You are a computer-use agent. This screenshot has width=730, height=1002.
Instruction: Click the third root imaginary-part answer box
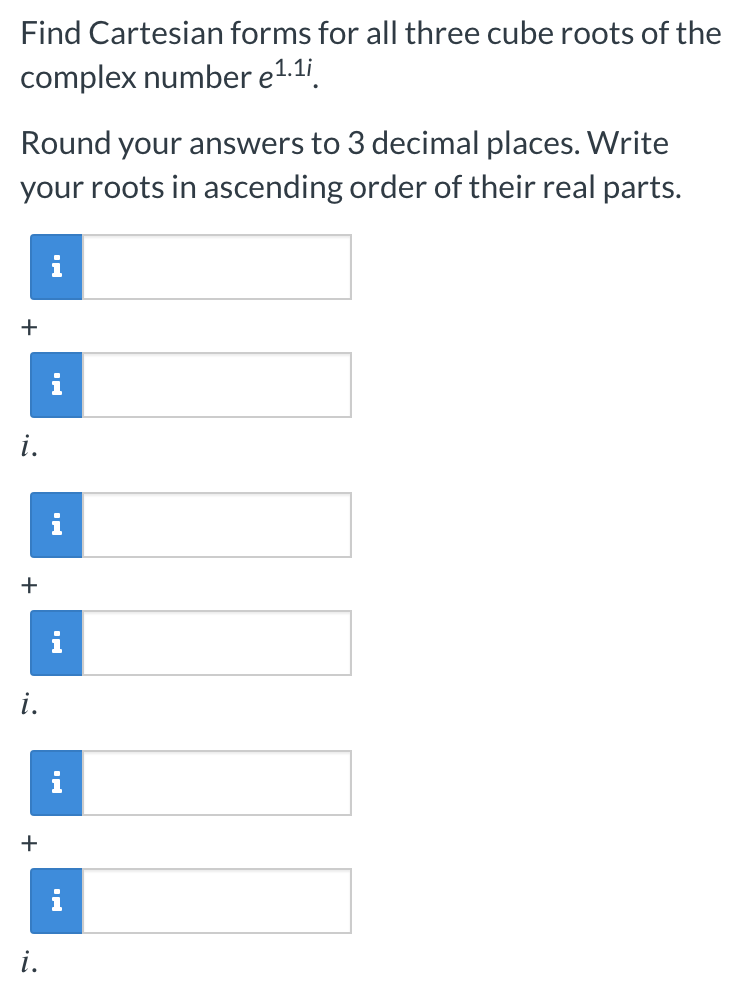215,900
